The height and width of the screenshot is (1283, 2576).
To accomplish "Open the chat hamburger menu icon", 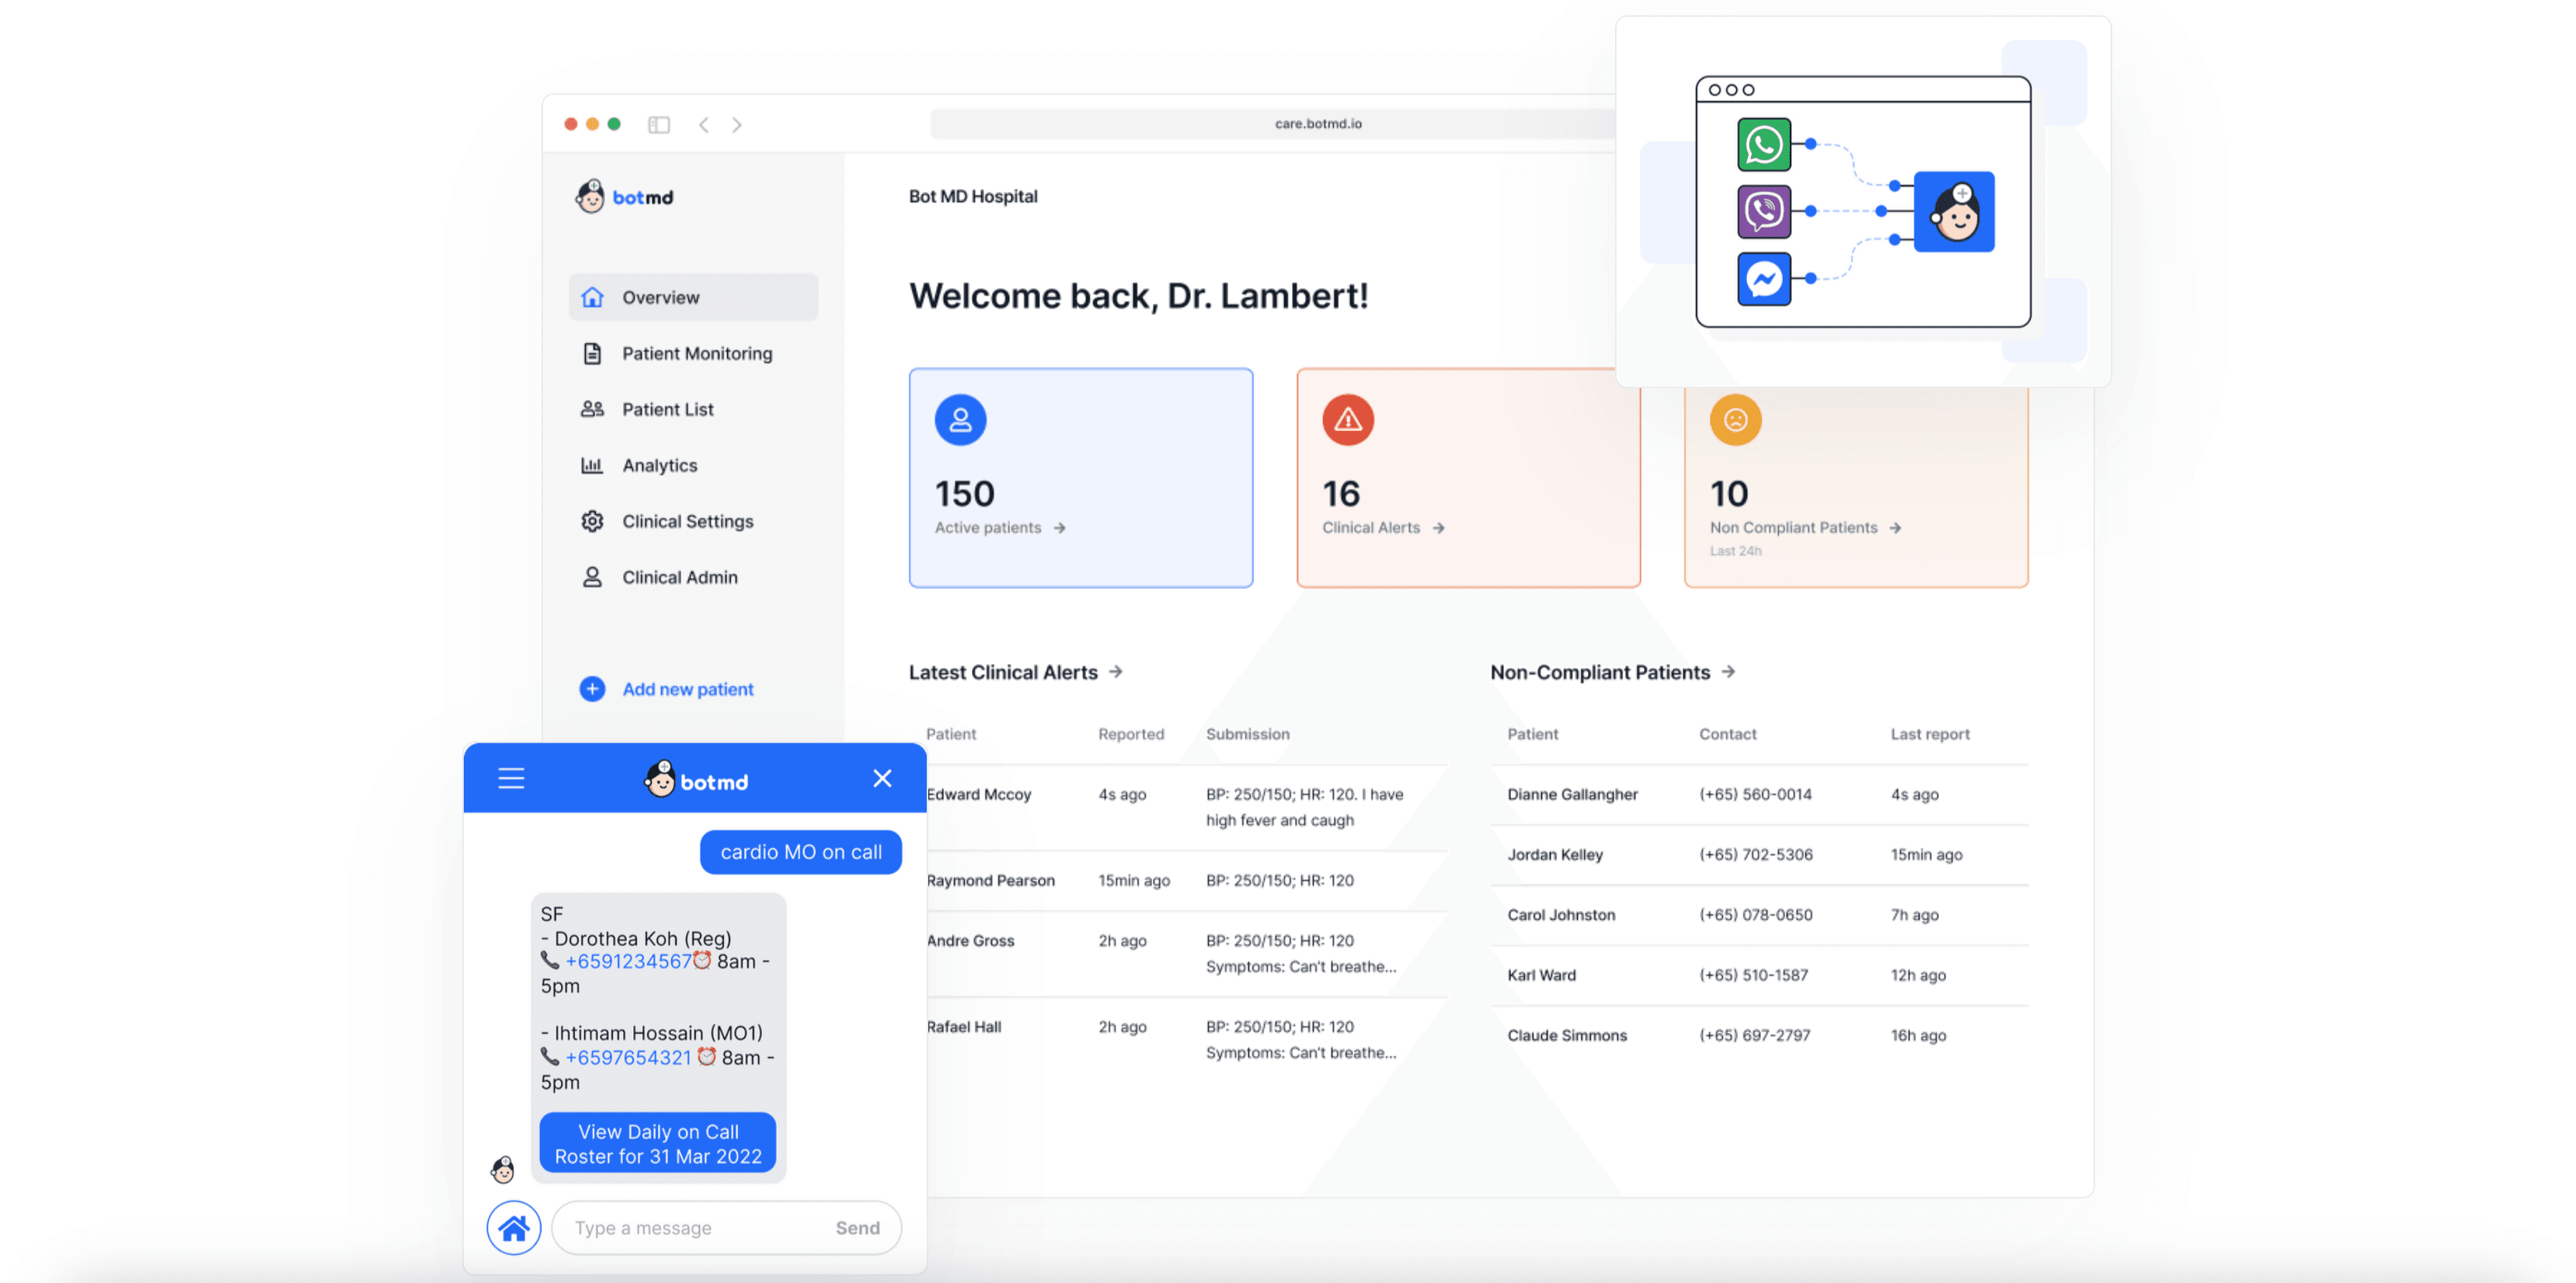I will (x=511, y=779).
